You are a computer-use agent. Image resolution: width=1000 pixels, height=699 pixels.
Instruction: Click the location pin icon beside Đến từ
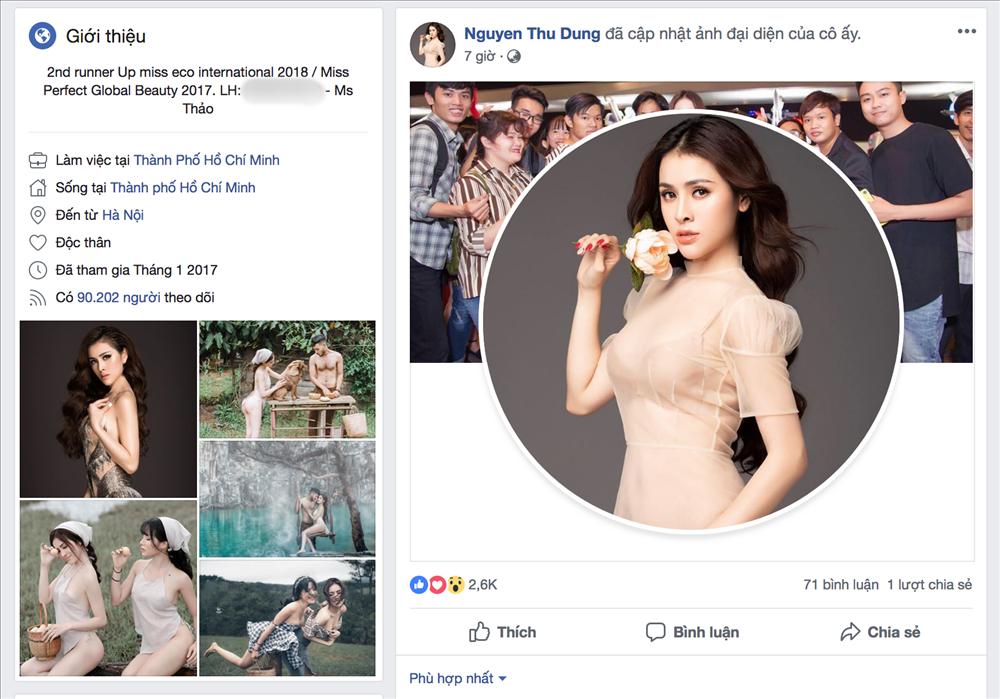37,214
